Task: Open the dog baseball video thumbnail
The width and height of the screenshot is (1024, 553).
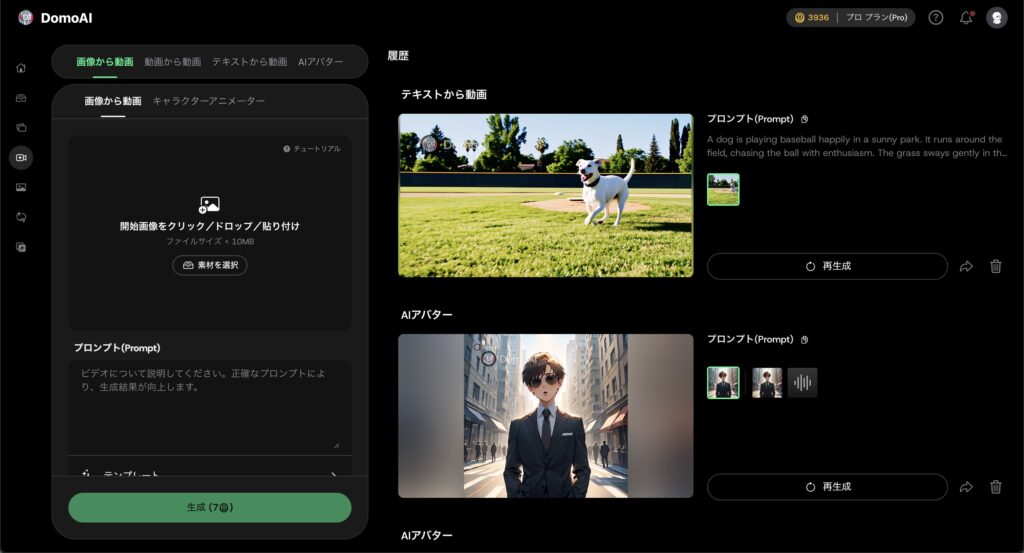Action: (546, 195)
